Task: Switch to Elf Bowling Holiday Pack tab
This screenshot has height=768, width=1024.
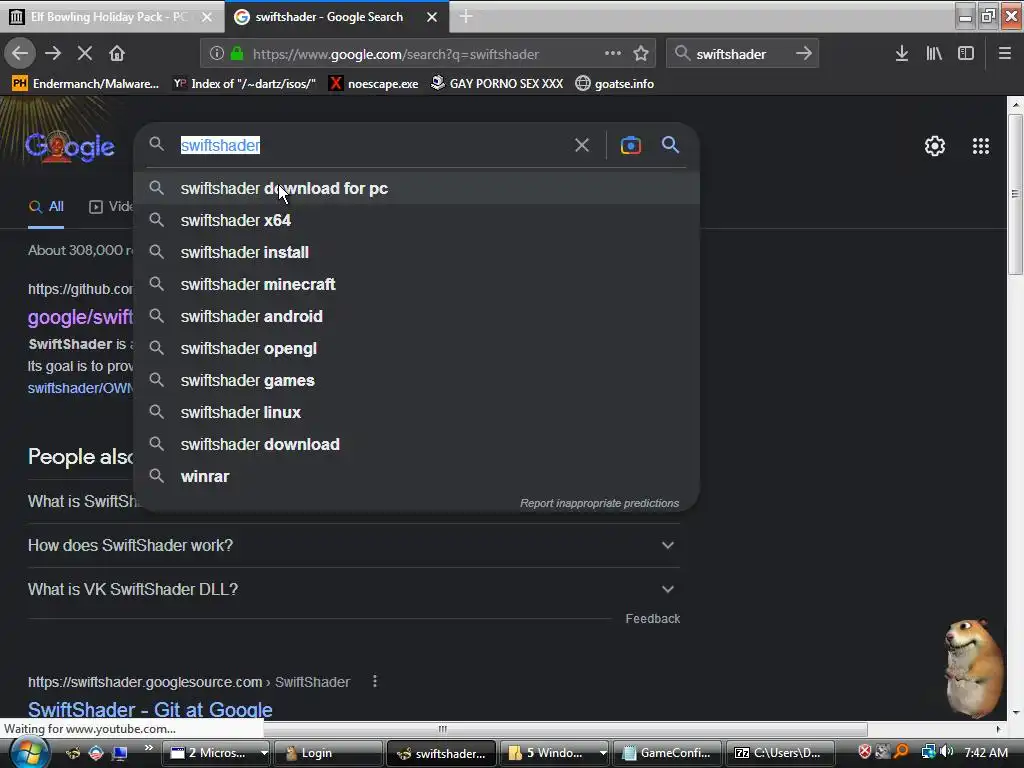Action: [x=112, y=17]
